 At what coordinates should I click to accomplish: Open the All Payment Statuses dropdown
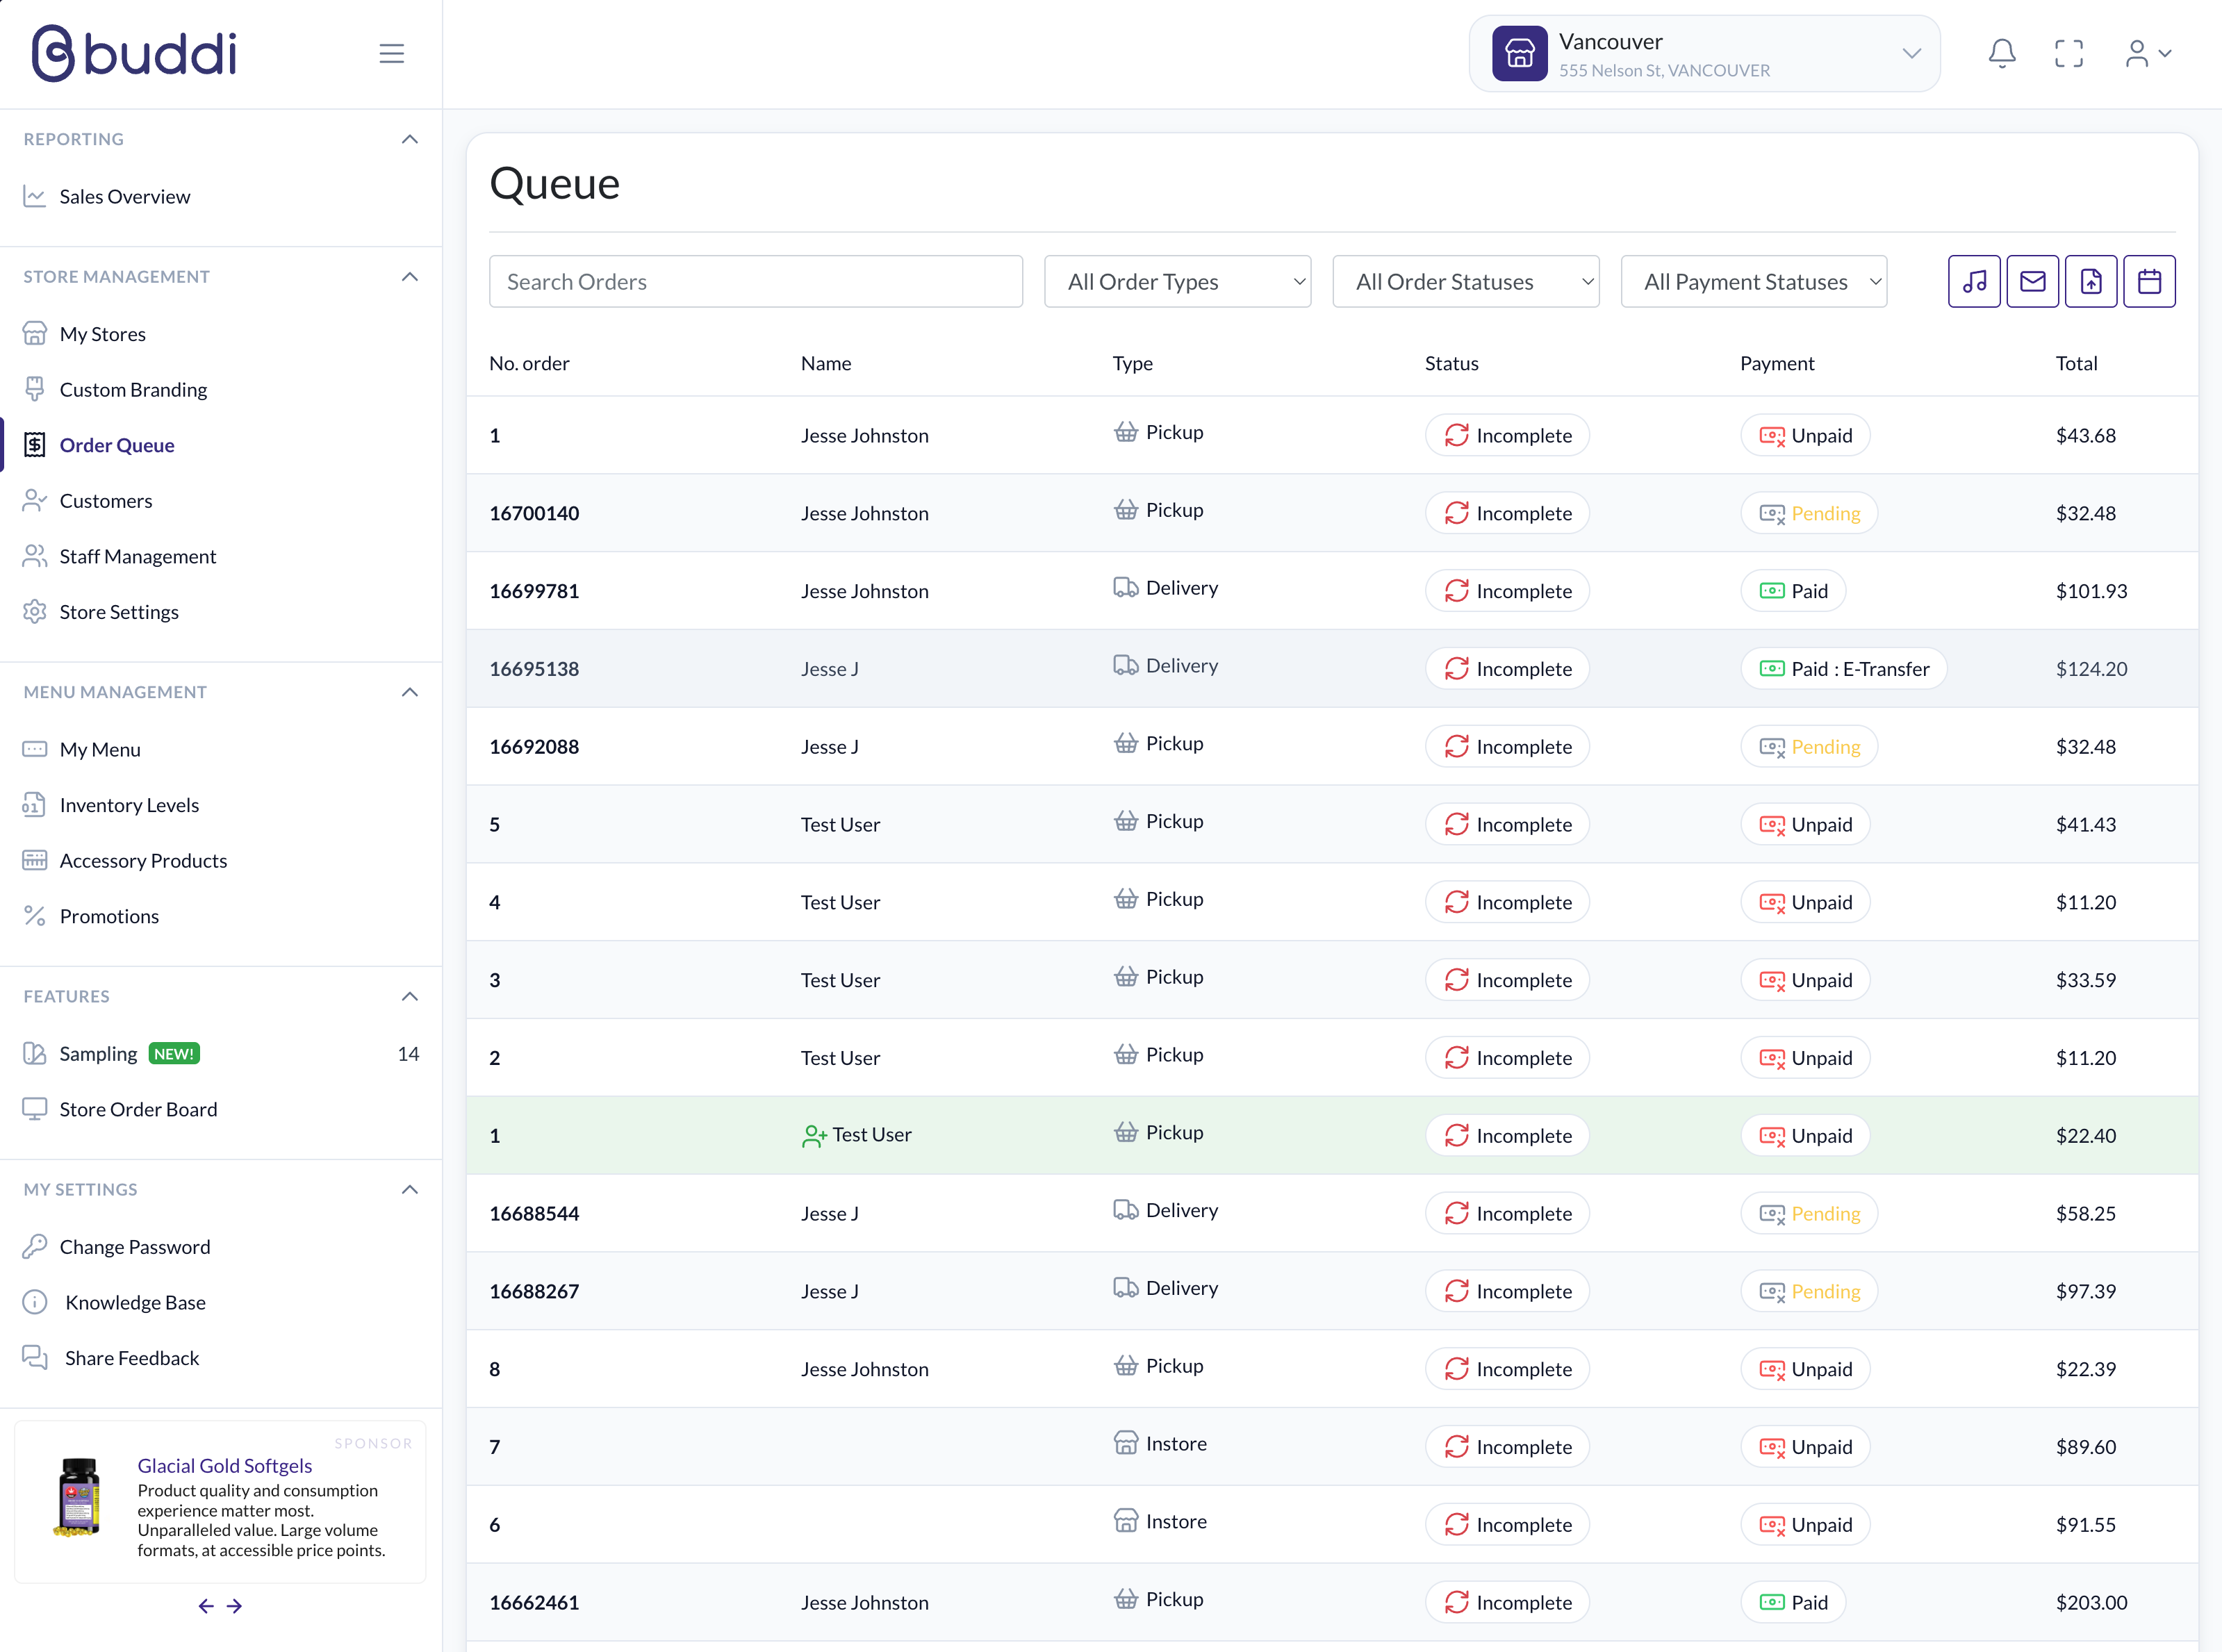coord(1753,282)
